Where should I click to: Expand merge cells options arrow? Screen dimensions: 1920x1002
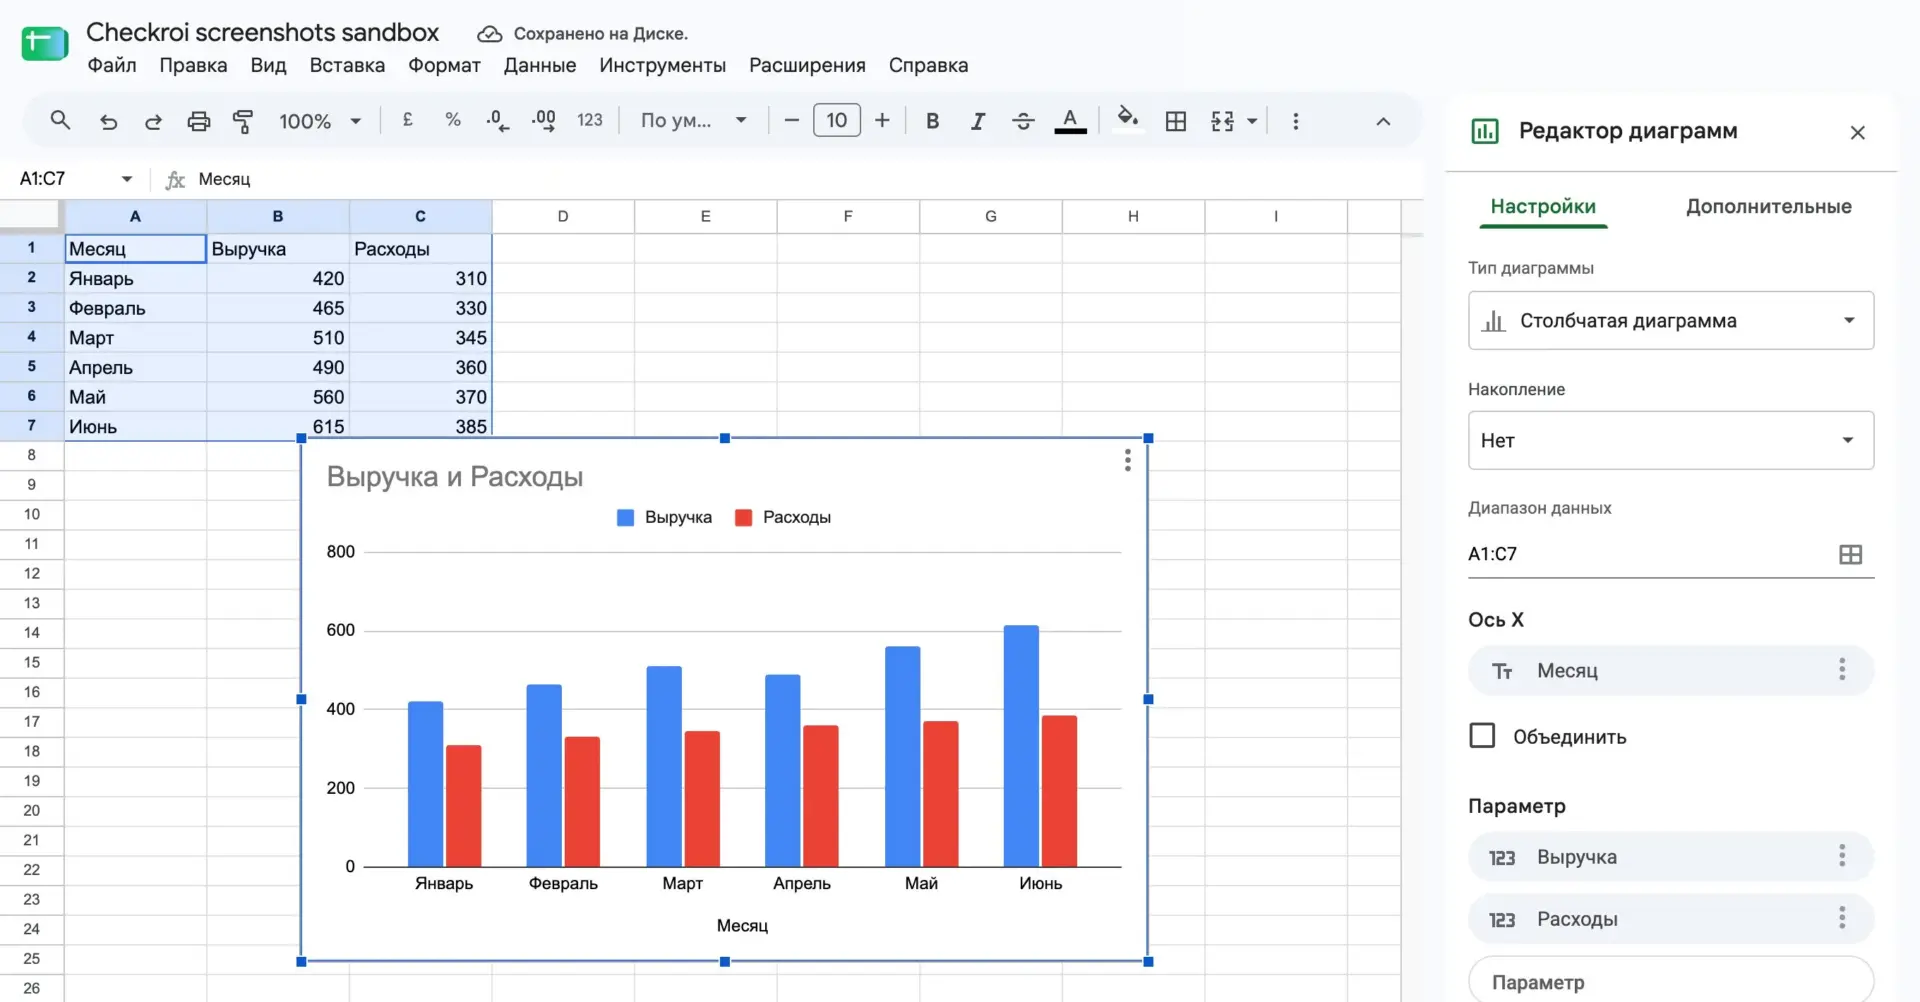(x=1252, y=121)
